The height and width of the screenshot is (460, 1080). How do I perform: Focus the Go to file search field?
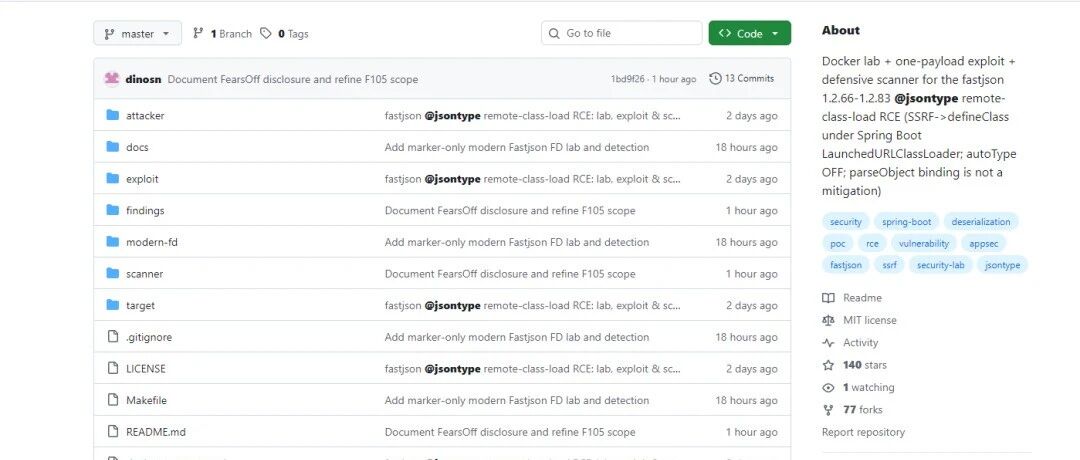[621, 33]
